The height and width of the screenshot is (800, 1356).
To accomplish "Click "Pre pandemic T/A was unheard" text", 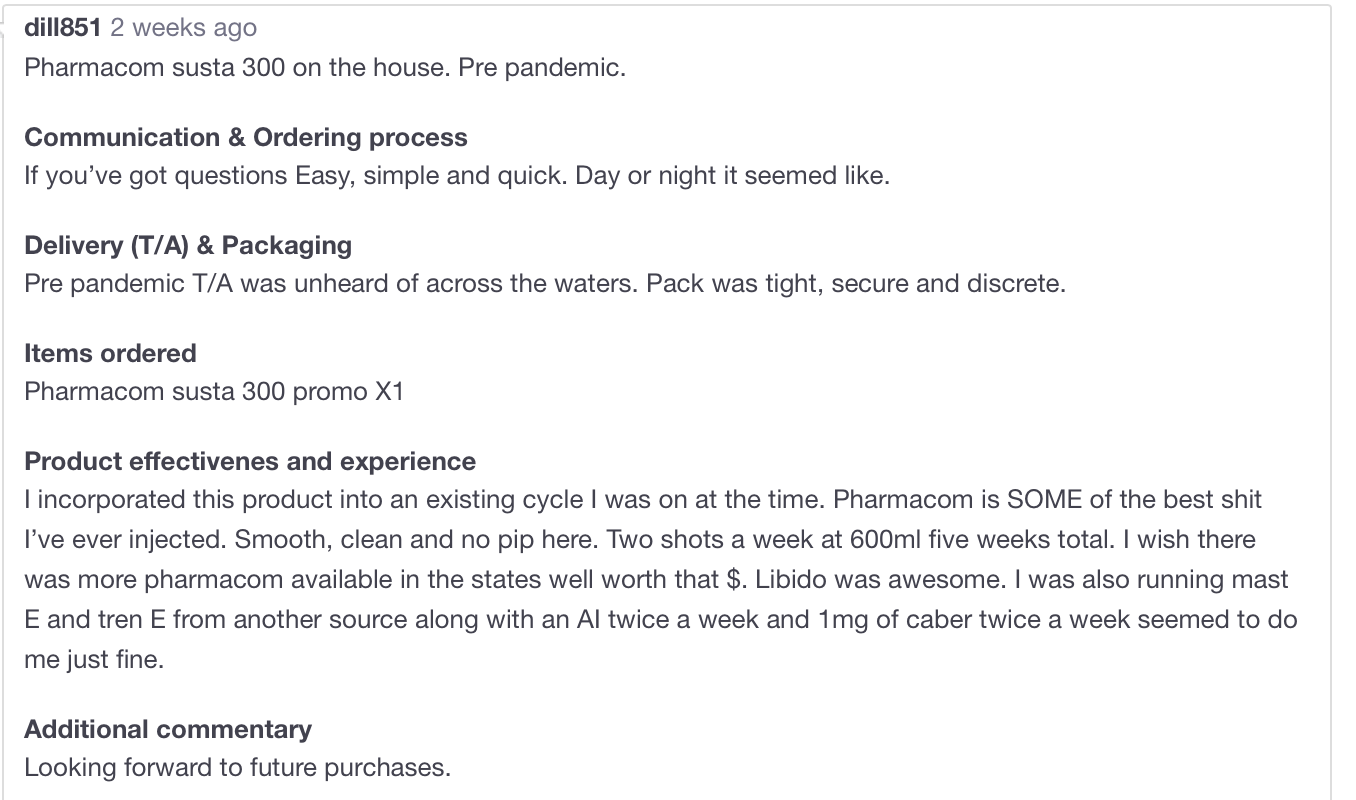I will (x=220, y=284).
